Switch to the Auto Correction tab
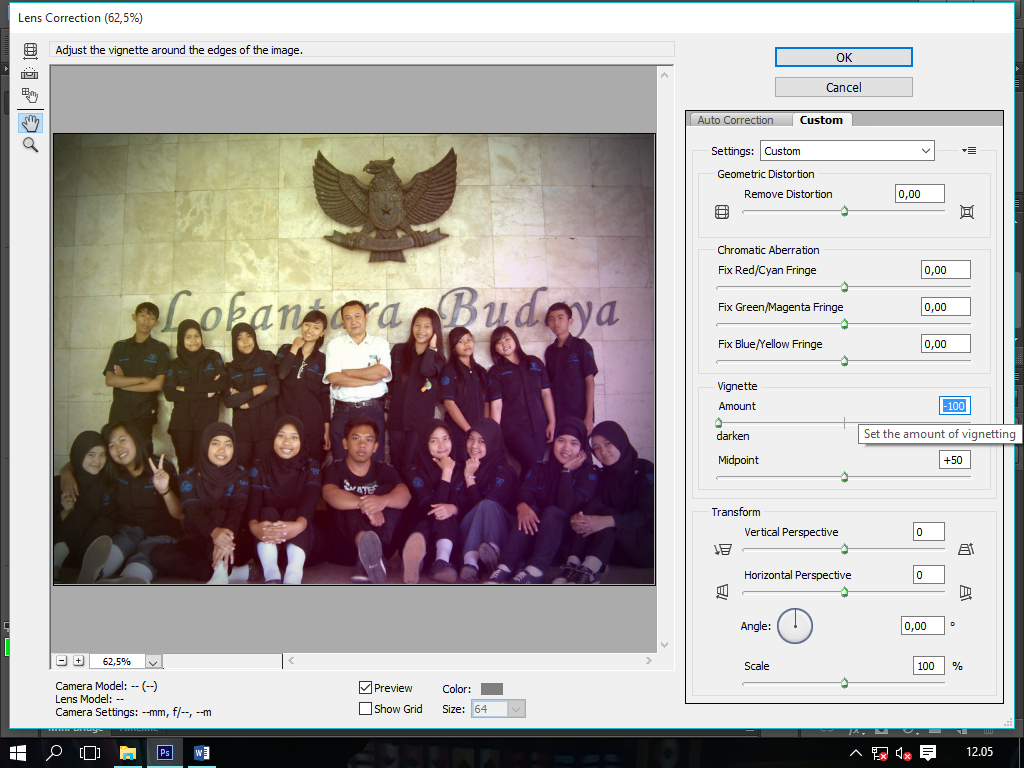Screen dimensions: 1024x768 735,120
